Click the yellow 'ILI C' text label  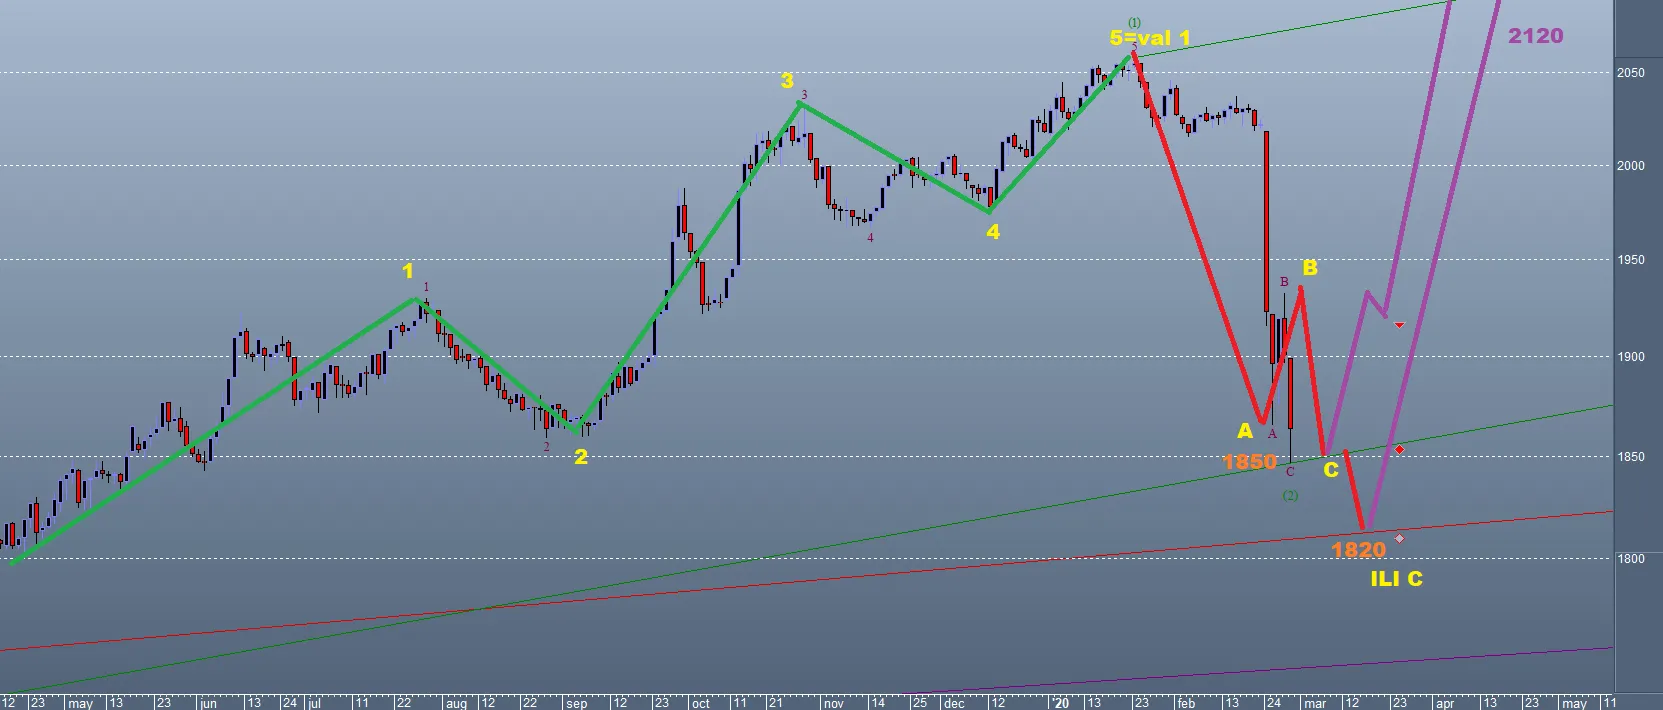coord(1395,579)
